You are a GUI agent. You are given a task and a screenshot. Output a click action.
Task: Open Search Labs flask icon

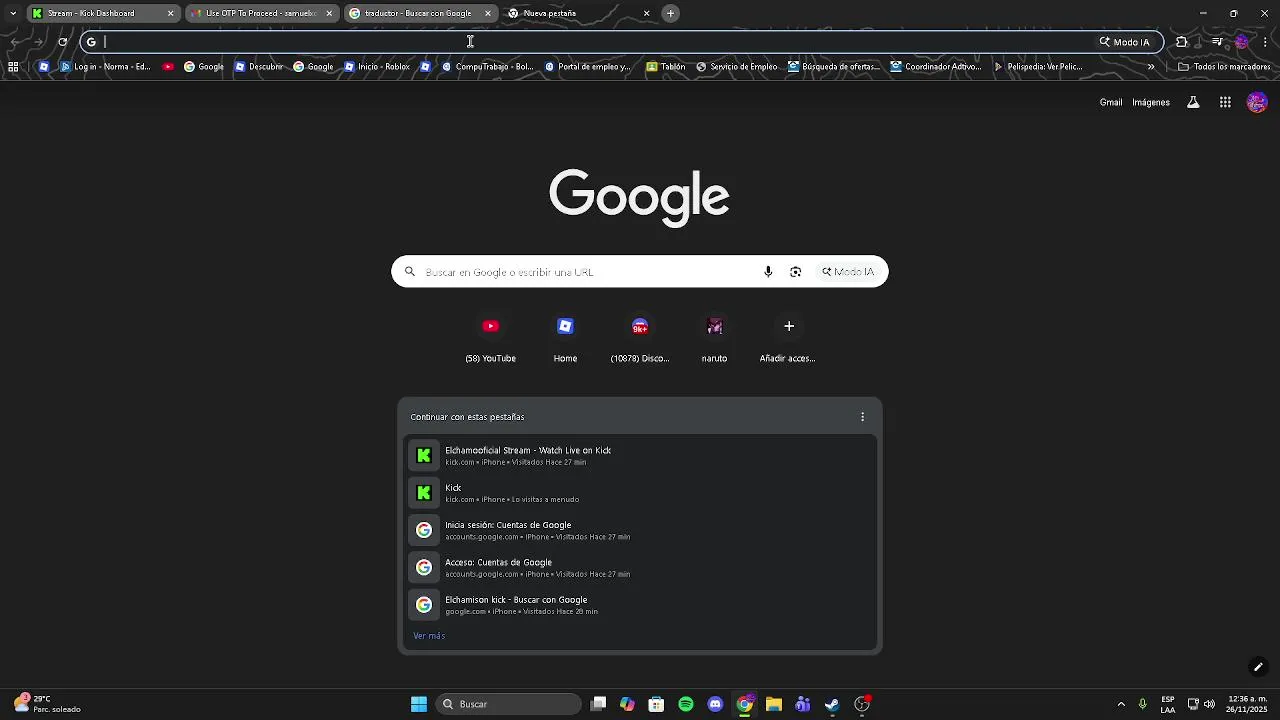coord(1193,102)
